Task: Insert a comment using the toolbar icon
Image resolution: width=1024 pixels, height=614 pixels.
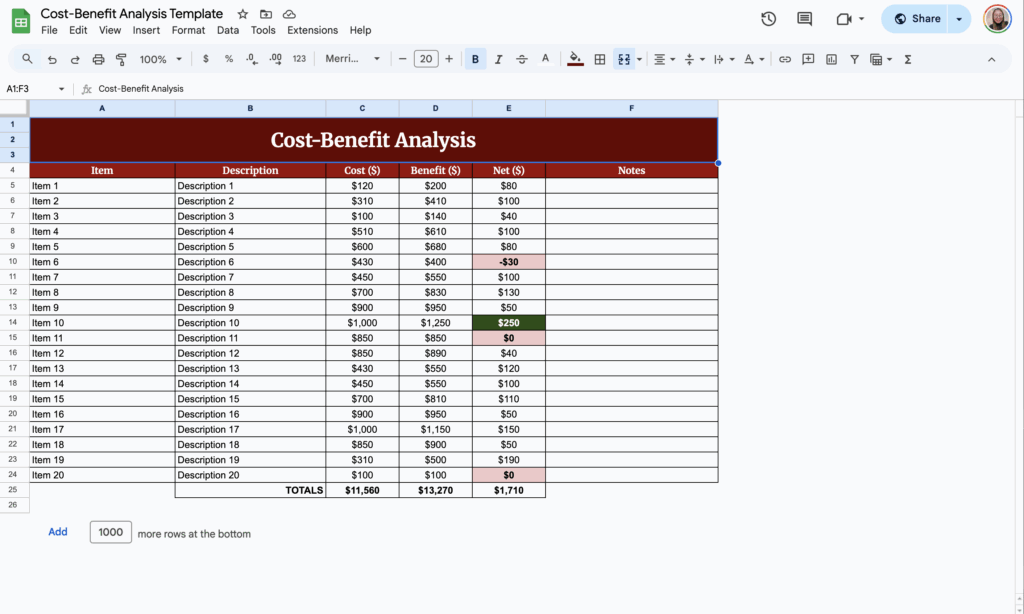Action: click(808, 59)
